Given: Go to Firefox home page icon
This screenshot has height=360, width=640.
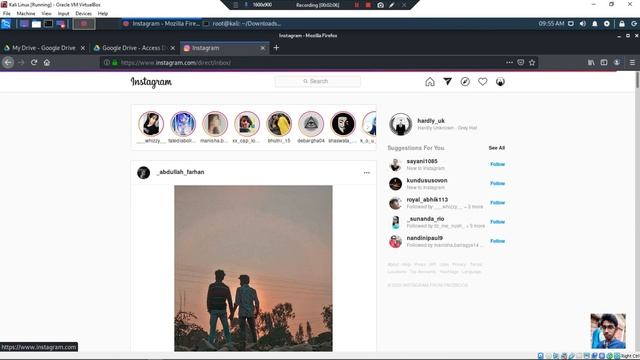Looking at the screenshot, I should tap(47, 62).
